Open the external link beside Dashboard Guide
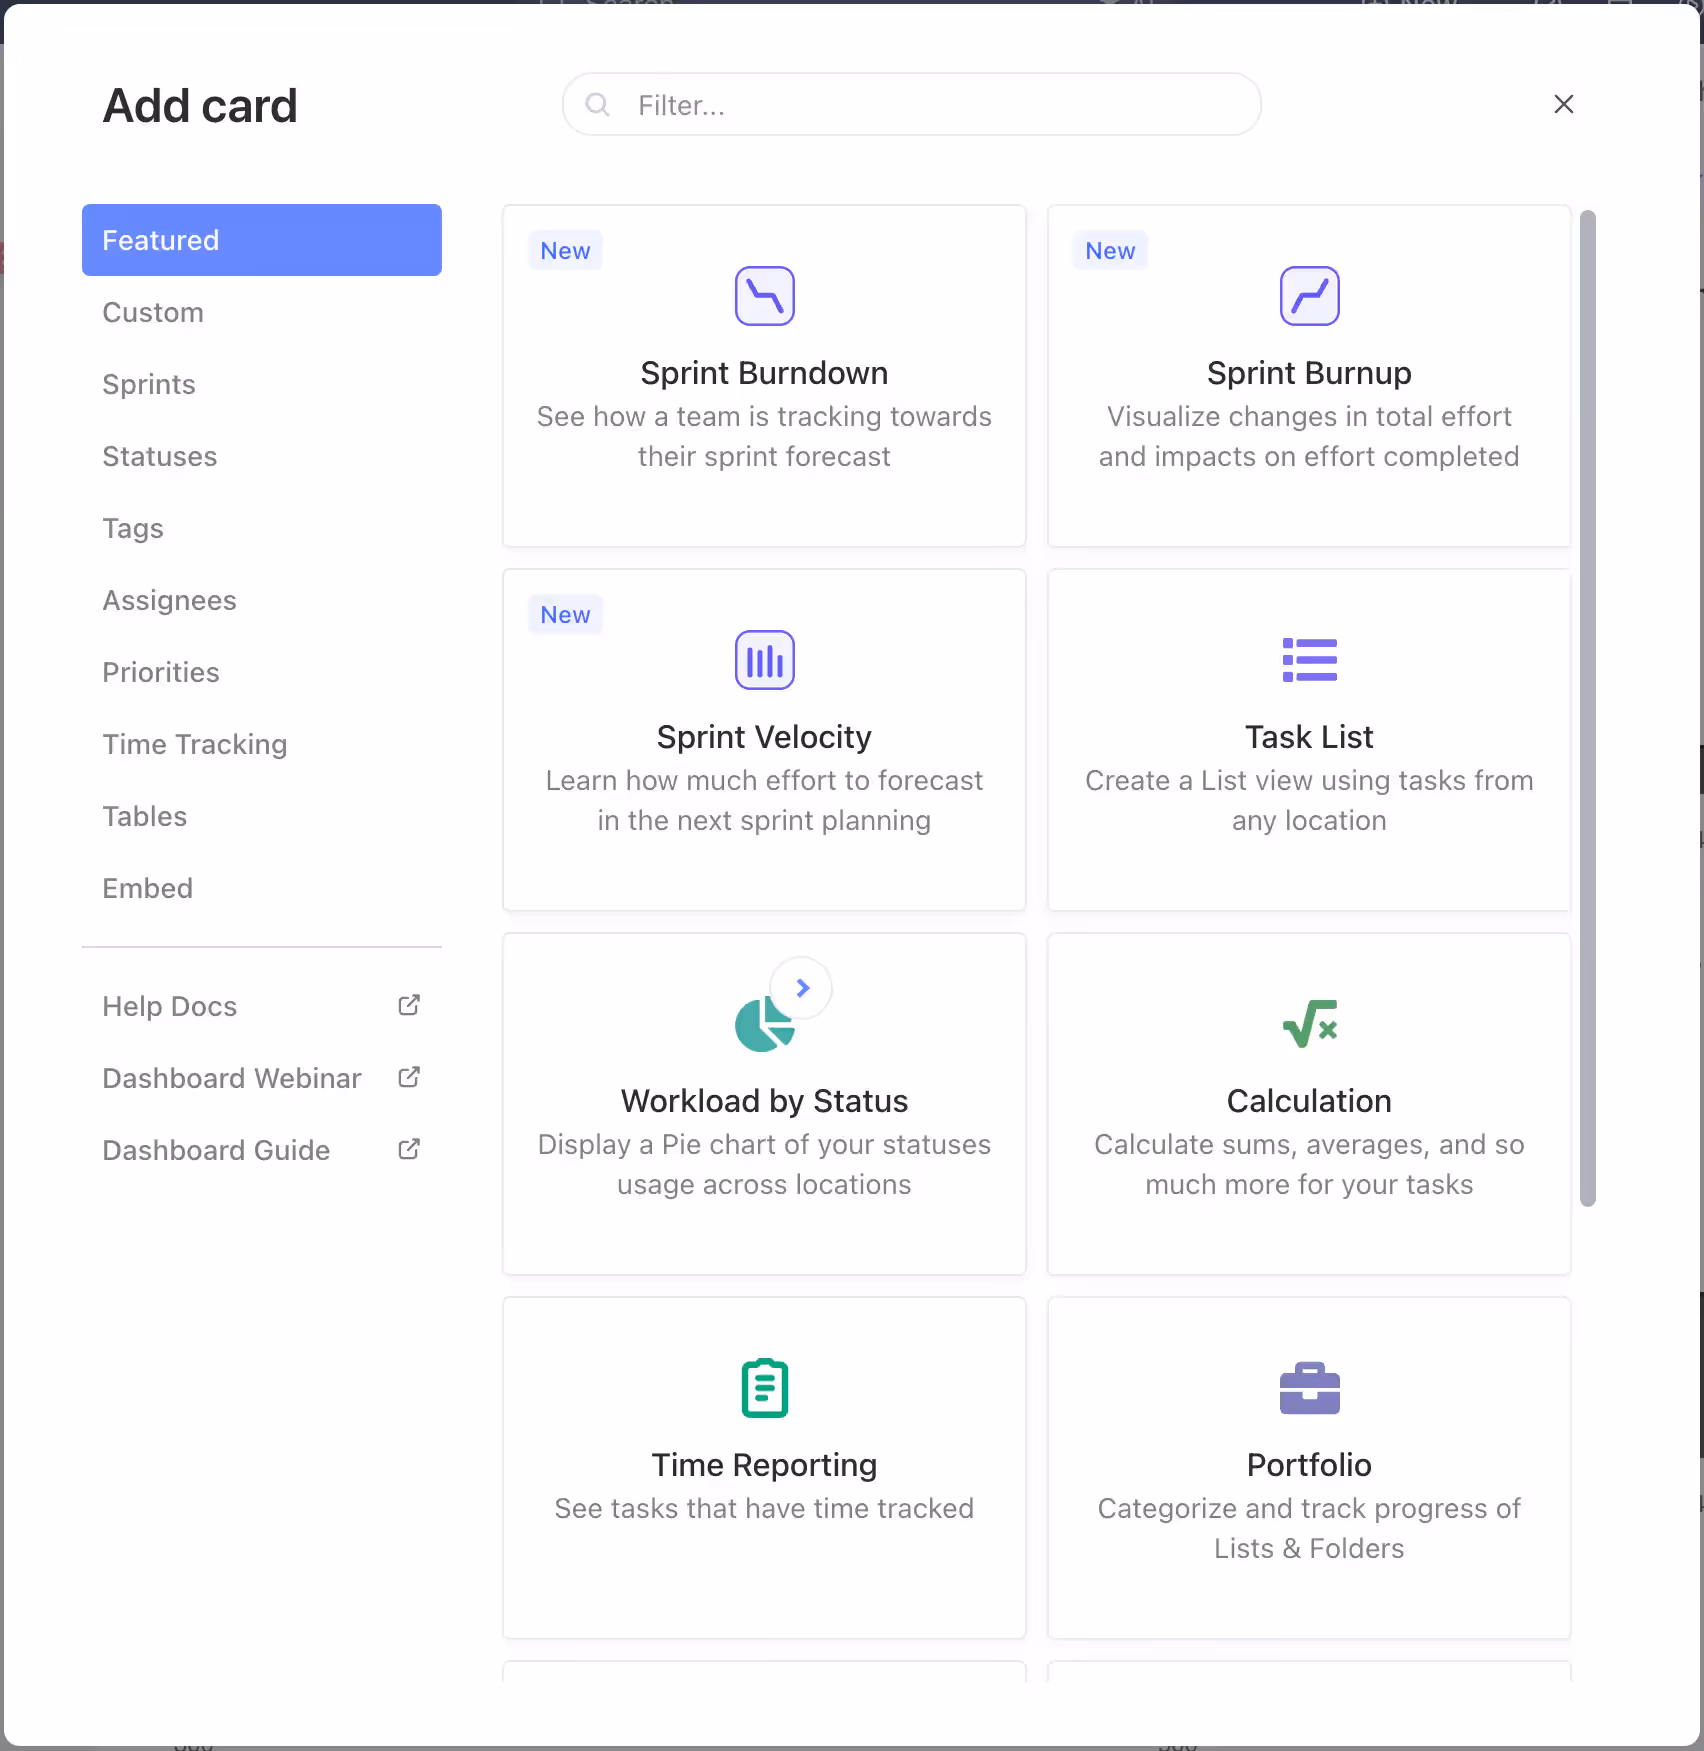1704x1751 pixels. [x=408, y=1149]
